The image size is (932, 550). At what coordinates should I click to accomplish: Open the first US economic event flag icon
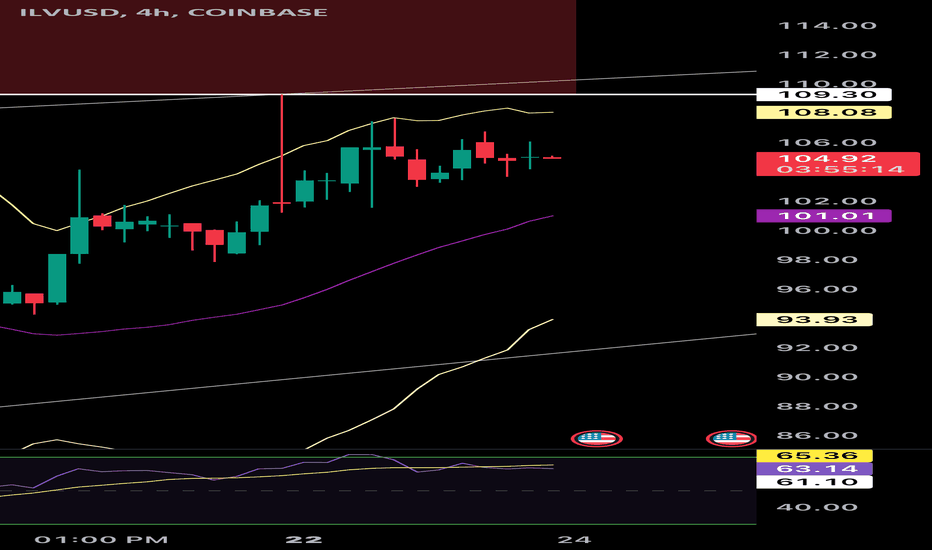pos(597,439)
